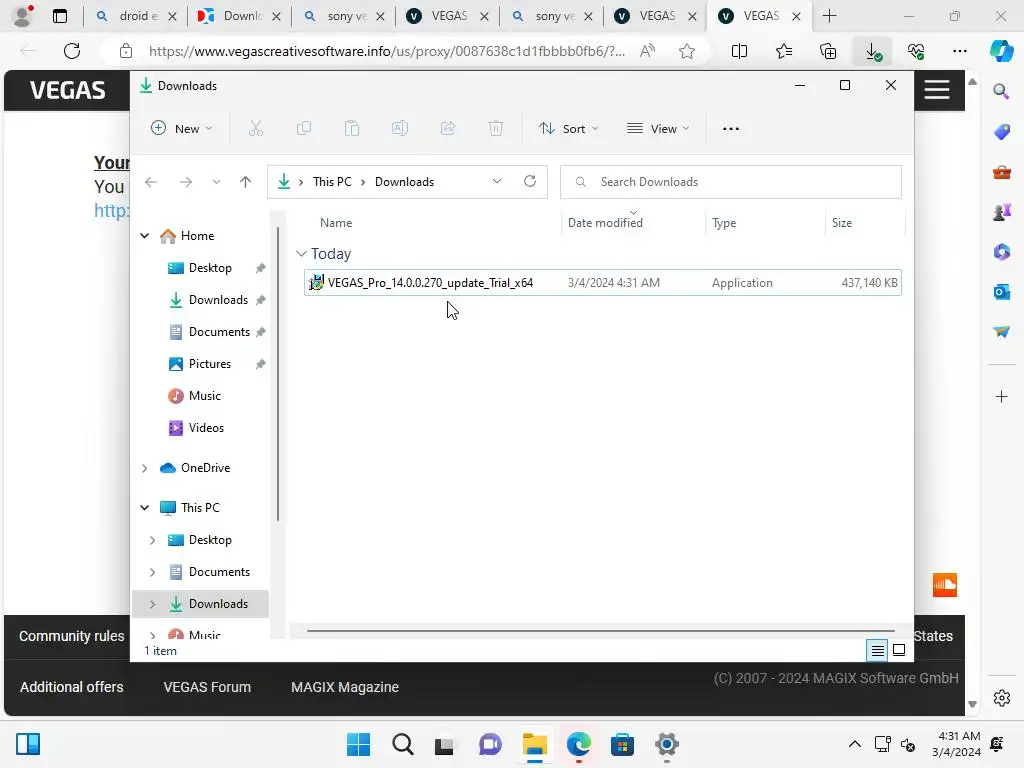The image size is (1024, 768).
Task: Switch to the droid browser tab
Action: tap(136, 16)
